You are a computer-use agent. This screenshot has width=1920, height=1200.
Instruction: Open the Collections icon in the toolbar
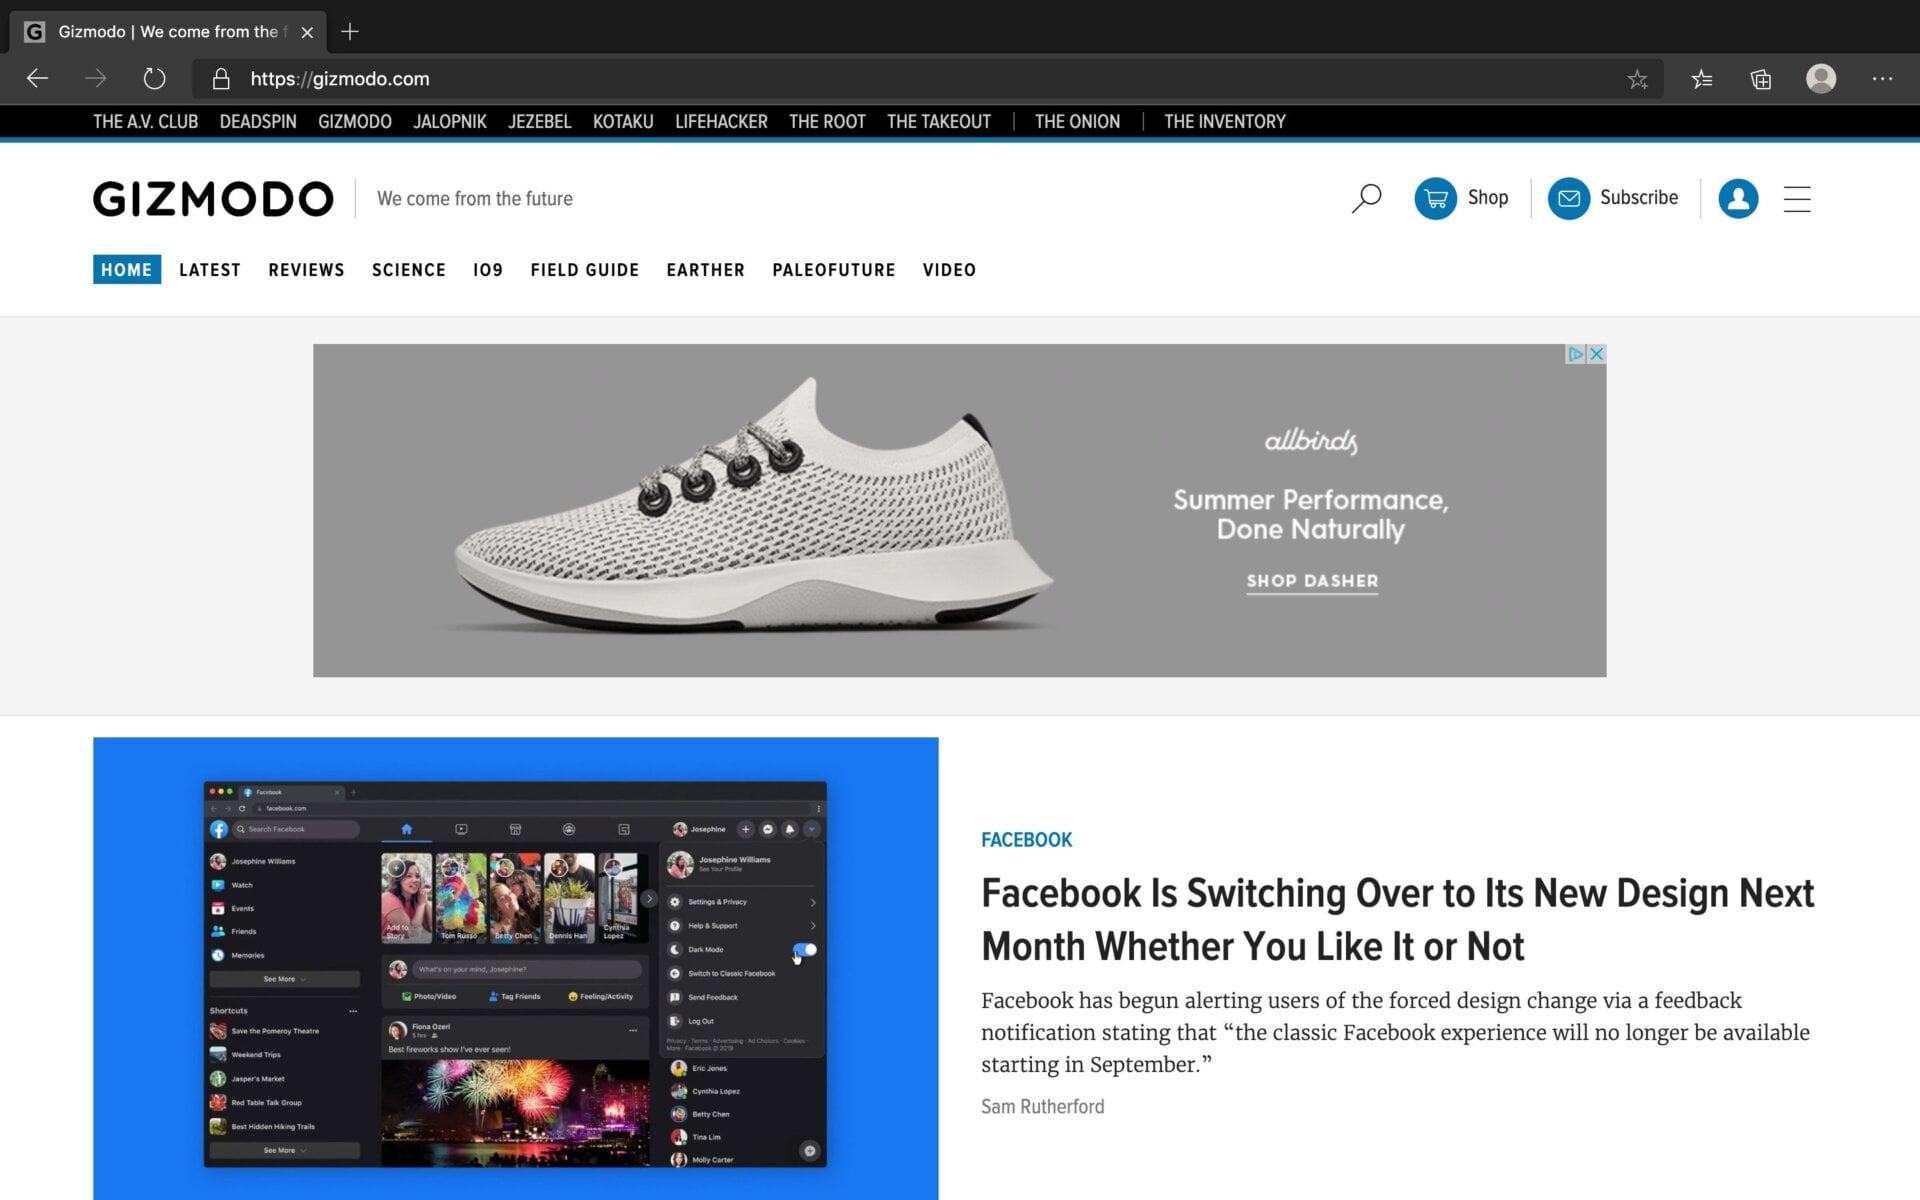click(1760, 79)
